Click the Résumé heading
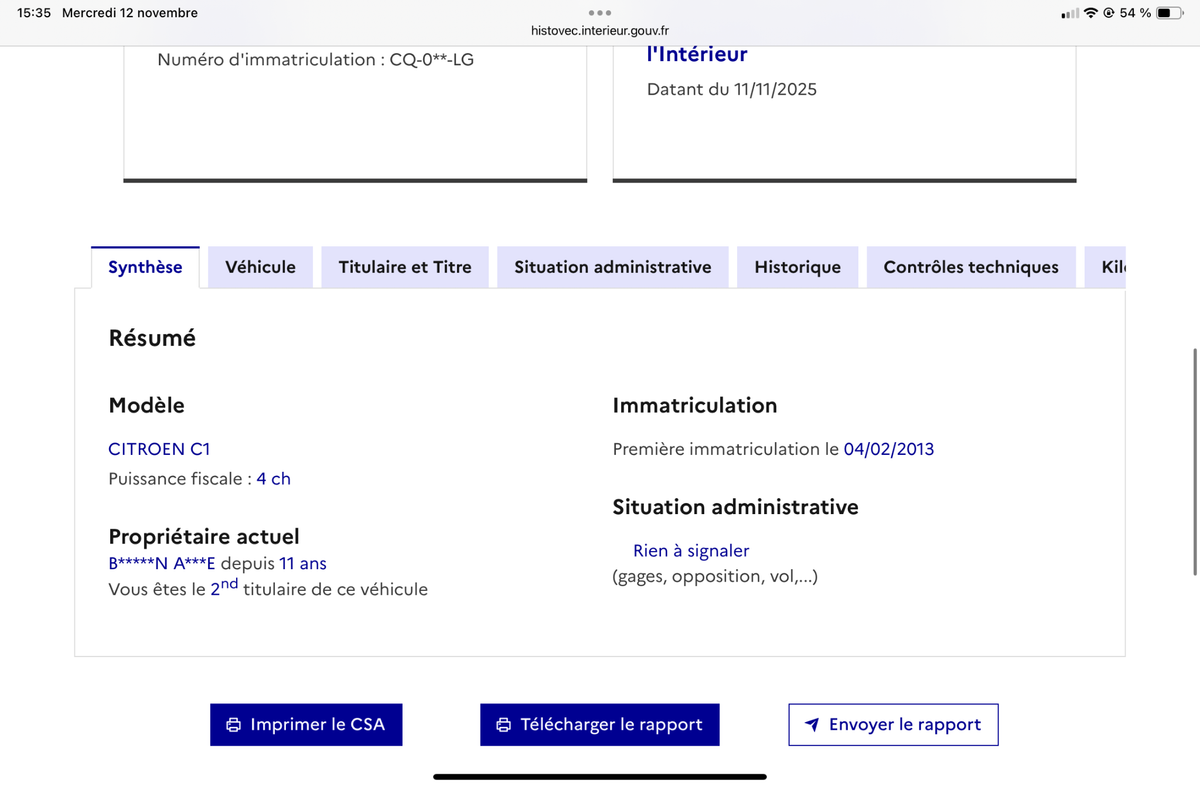Viewport: 1200px width, 788px height. 152,338
